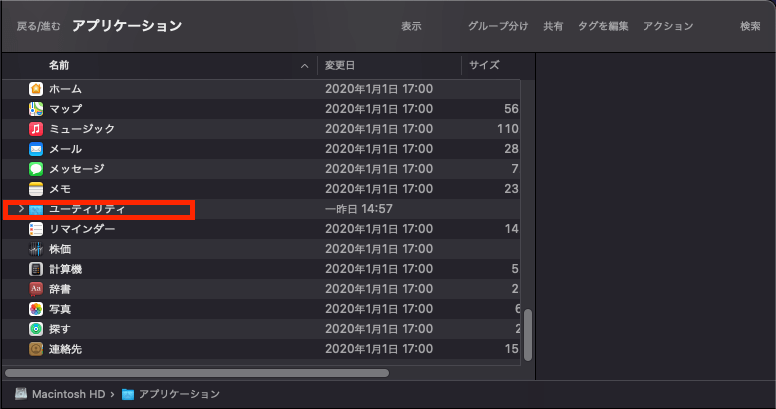
Task: Click the modified date of 株価 row
Action: [x=379, y=249]
